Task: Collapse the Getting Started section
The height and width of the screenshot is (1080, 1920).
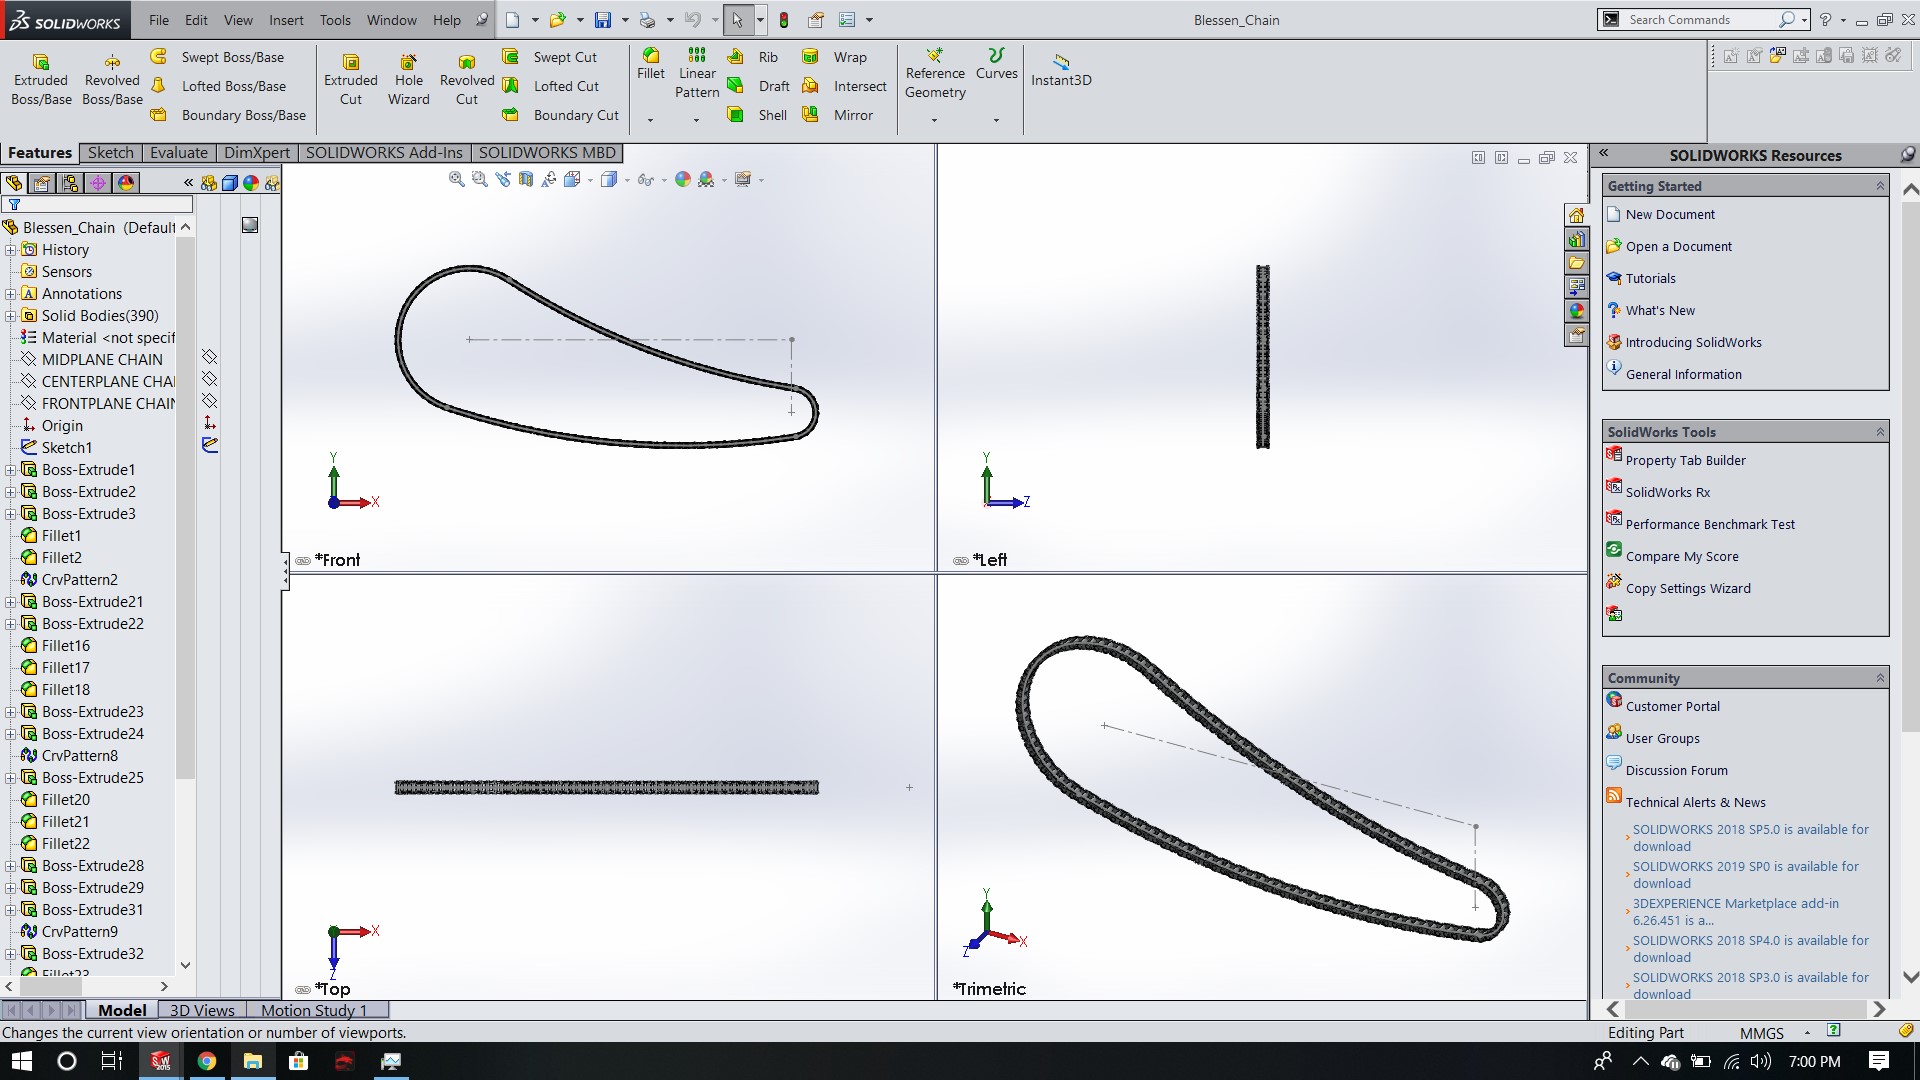Action: (x=1881, y=186)
